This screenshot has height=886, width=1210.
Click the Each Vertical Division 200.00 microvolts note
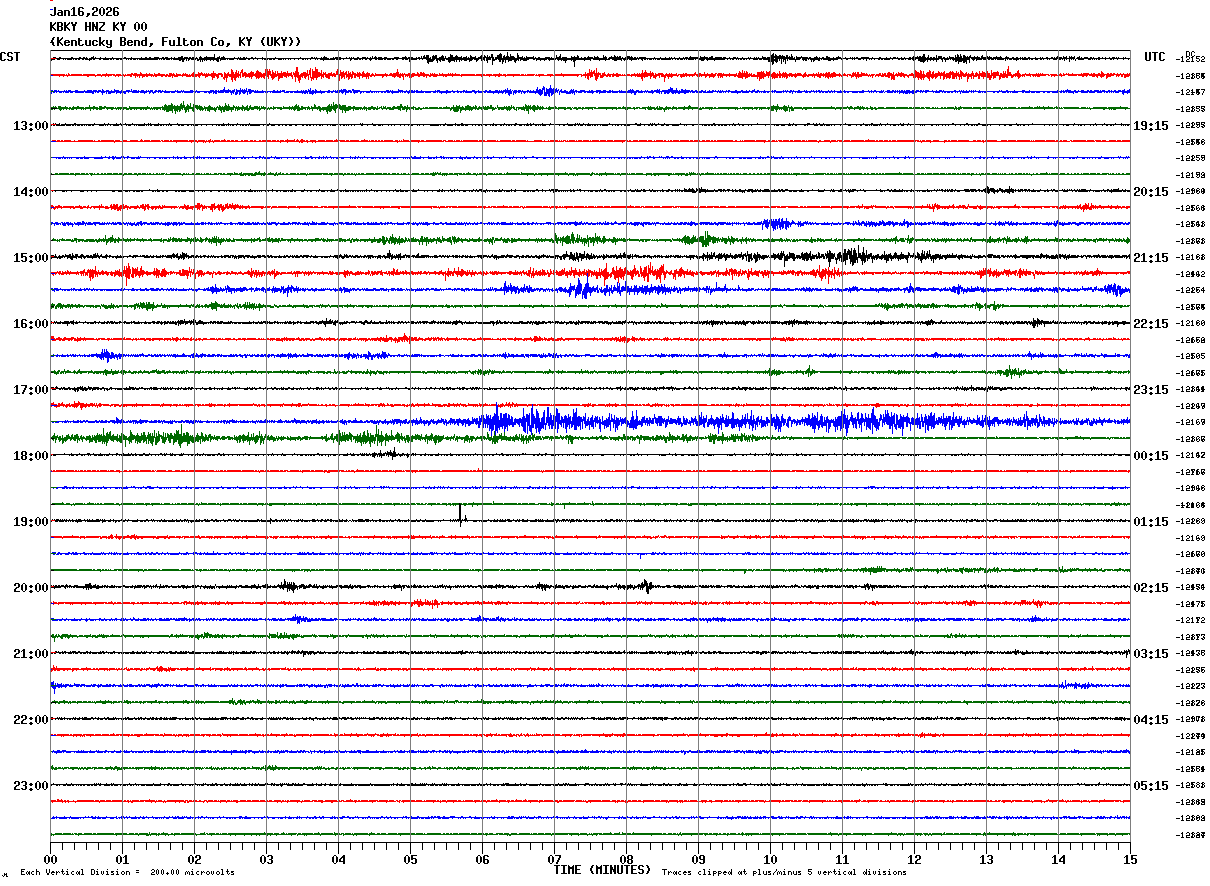pyautogui.click(x=127, y=873)
